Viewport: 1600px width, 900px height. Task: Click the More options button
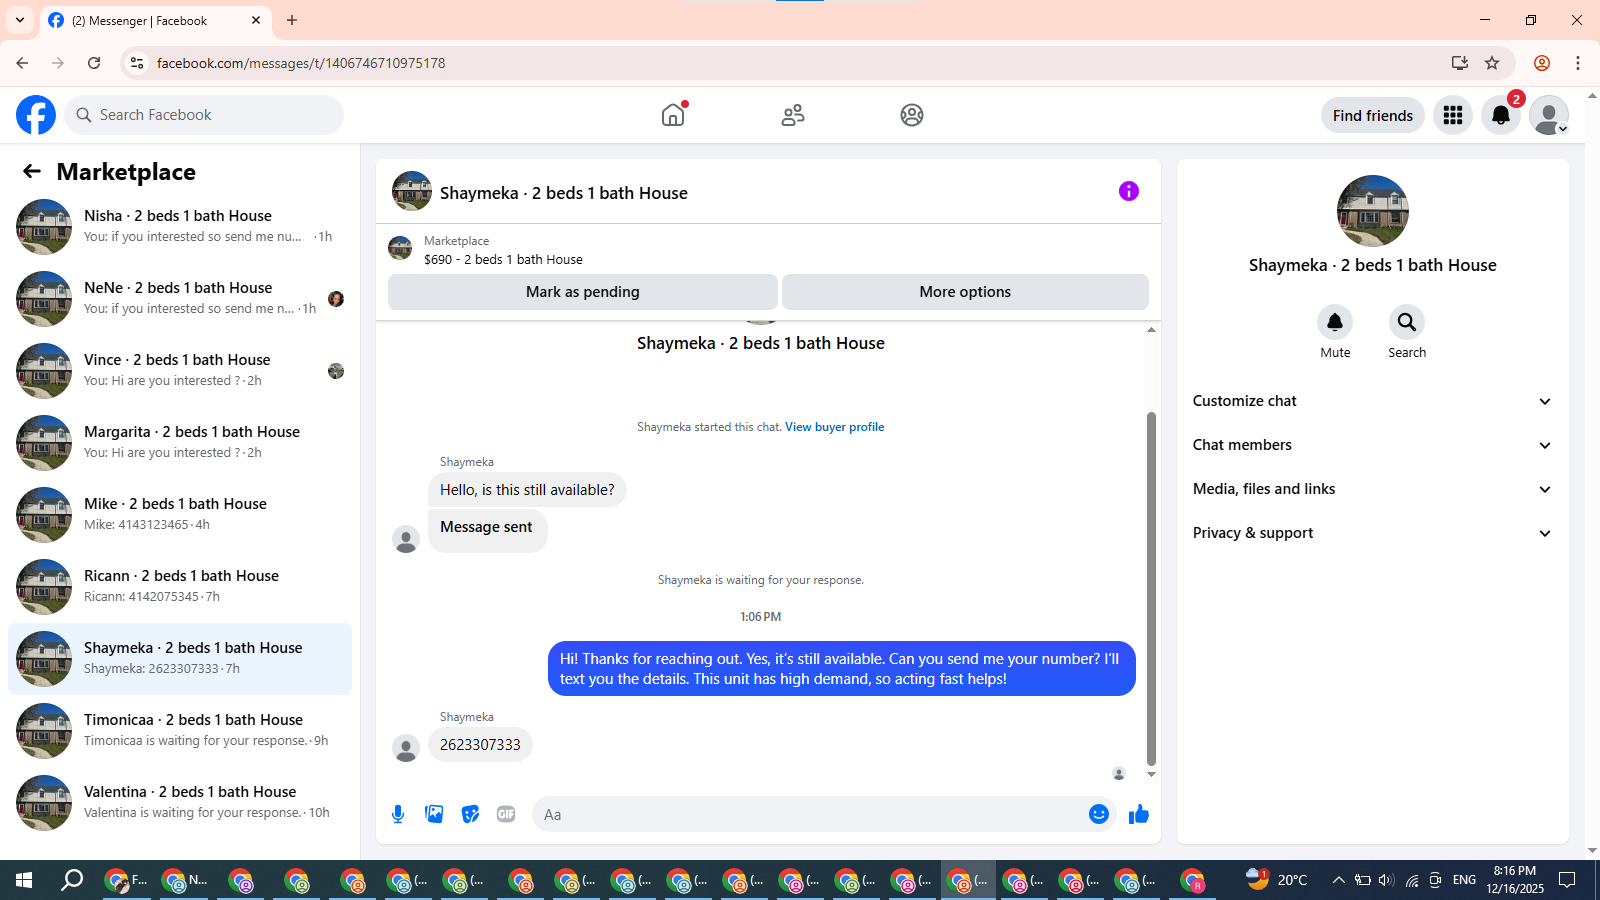(965, 292)
